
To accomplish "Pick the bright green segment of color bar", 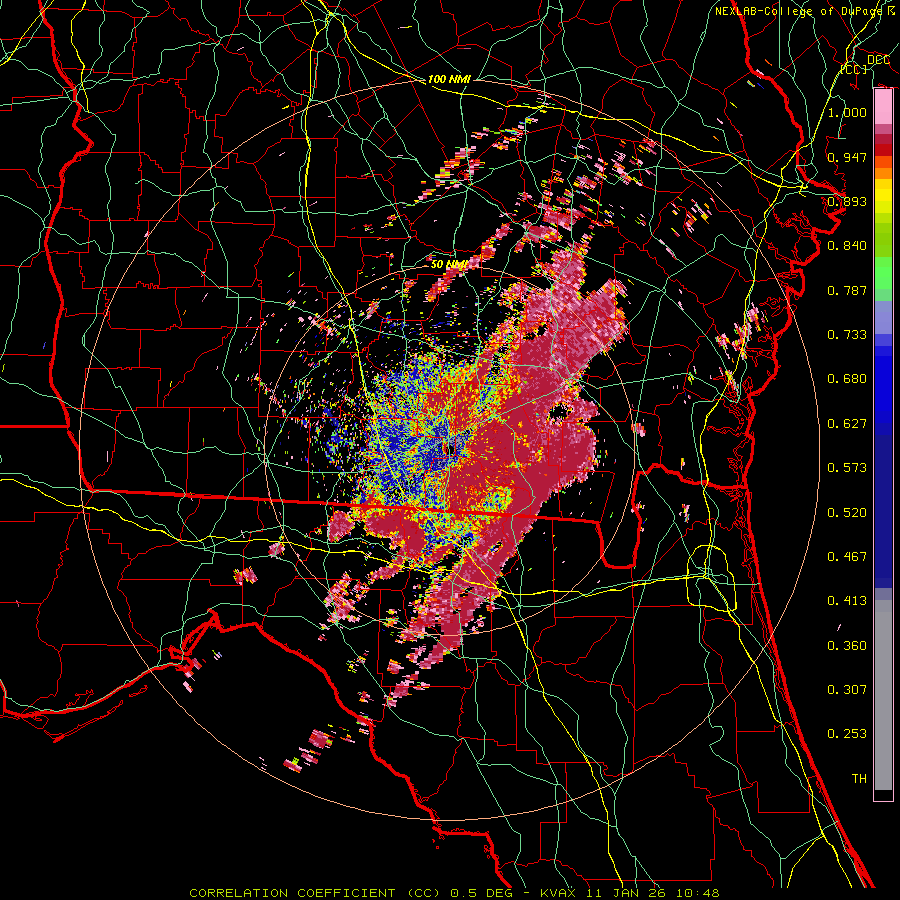I will (x=883, y=273).
